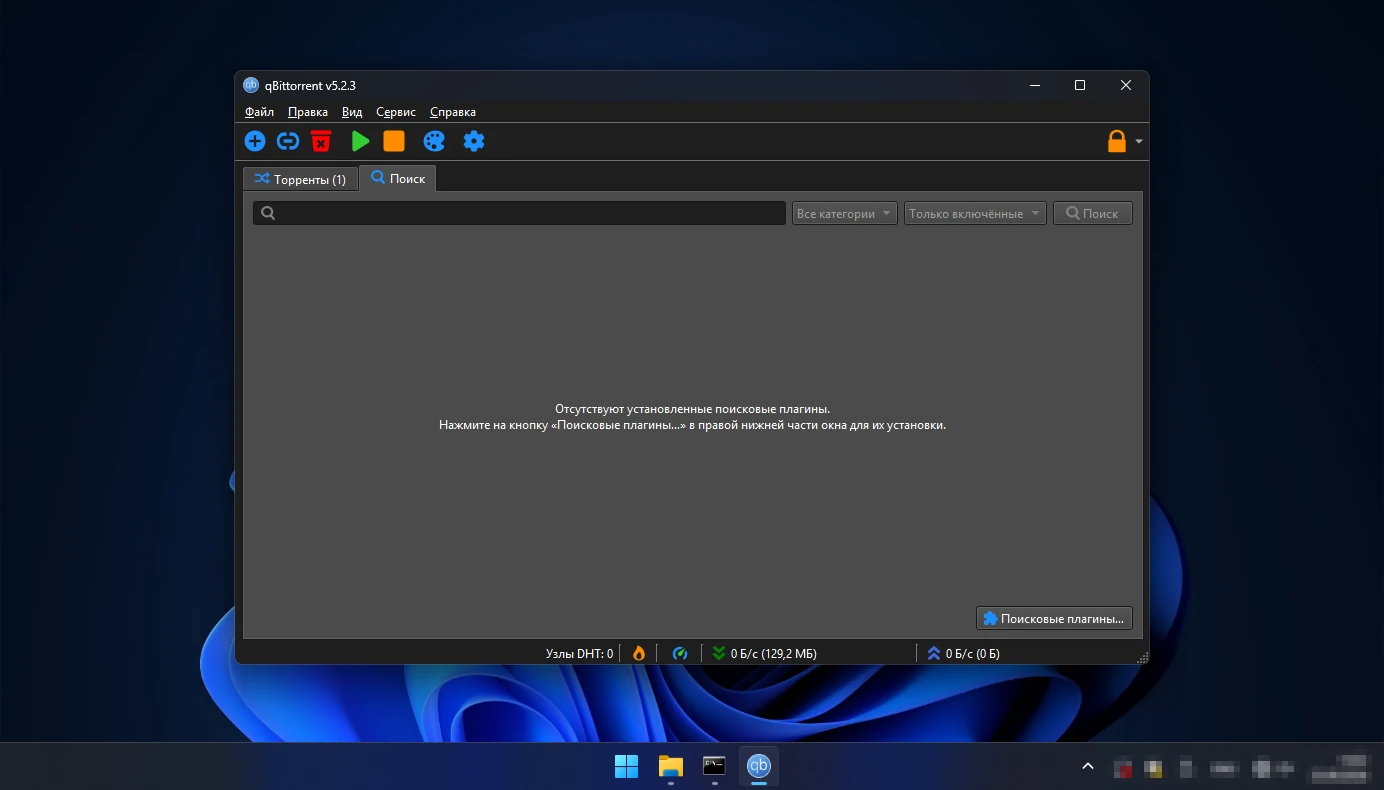
Task: Show hidden tray icons chevron
Action: [1088, 767]
